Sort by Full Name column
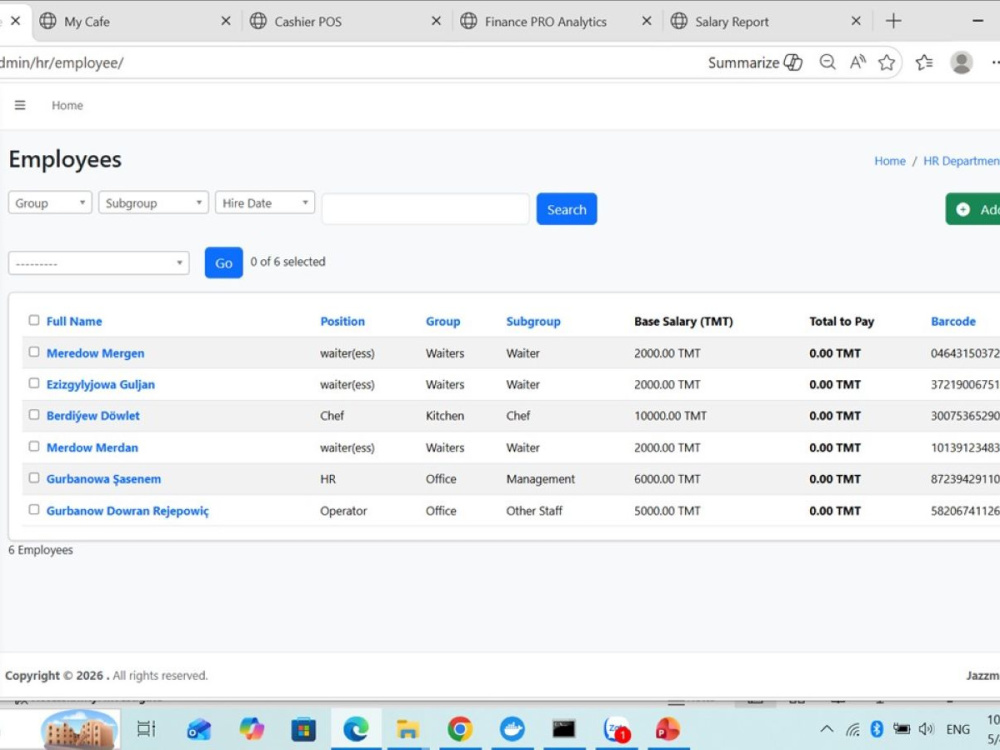This screenshot has width=1000, height=750. [74, 321]
